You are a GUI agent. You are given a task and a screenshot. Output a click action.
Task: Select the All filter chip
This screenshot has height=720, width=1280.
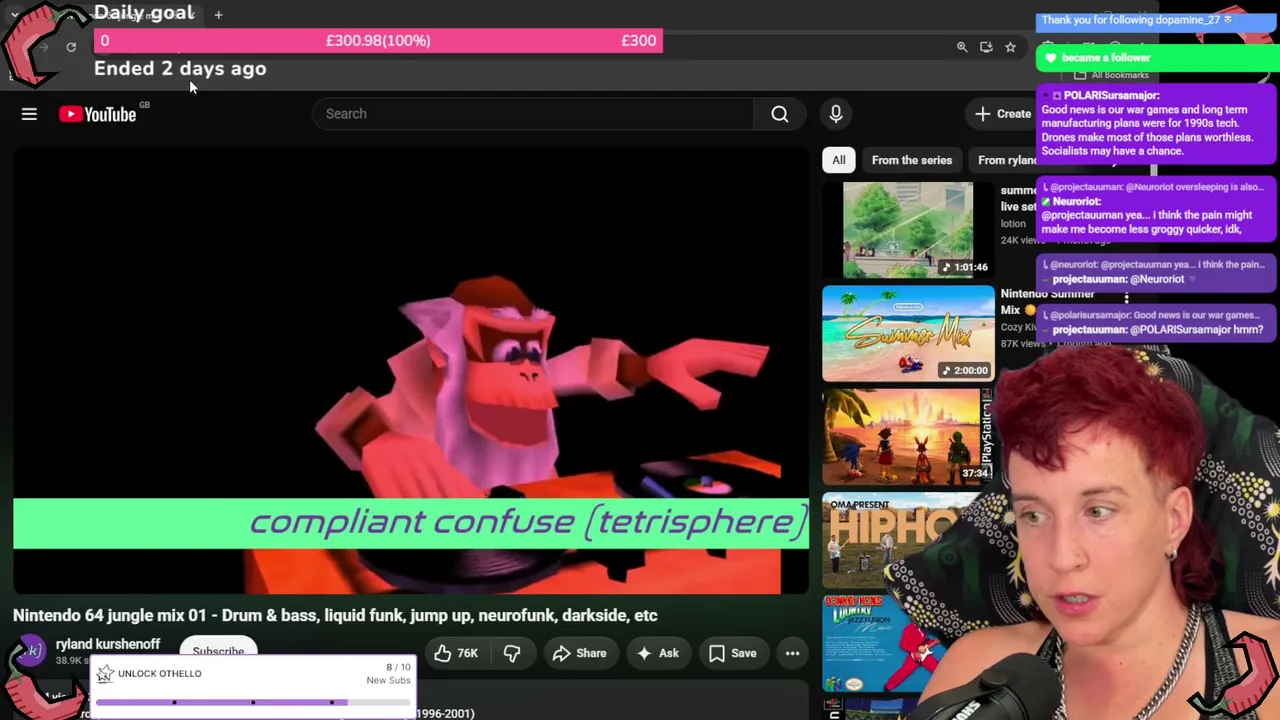coord(839,160)
